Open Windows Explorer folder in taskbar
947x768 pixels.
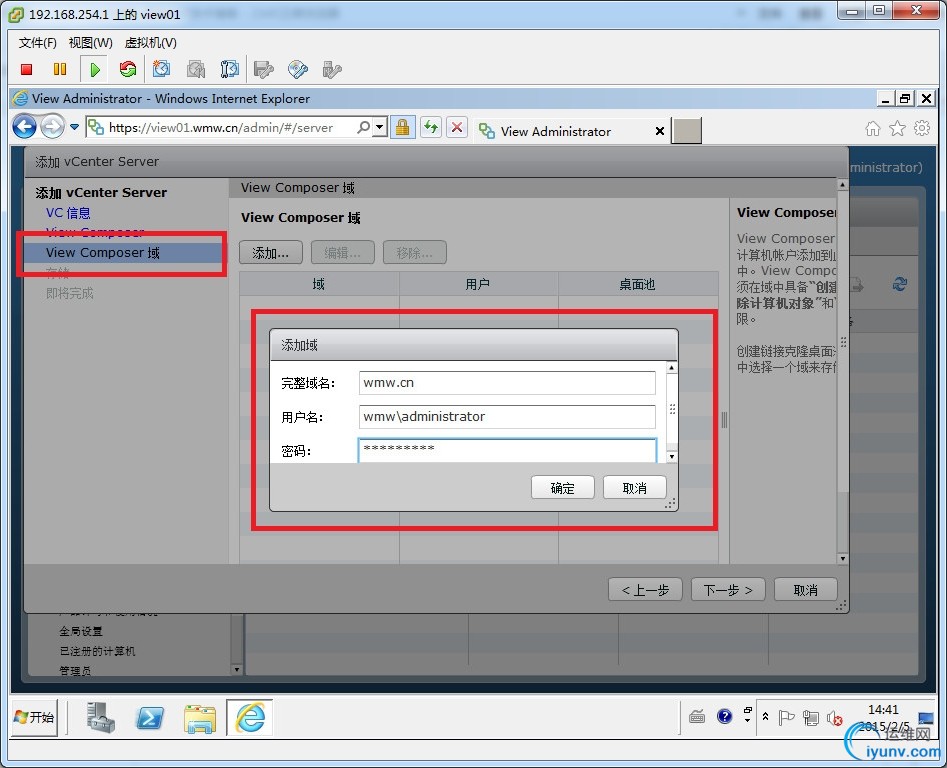[200, 718]
